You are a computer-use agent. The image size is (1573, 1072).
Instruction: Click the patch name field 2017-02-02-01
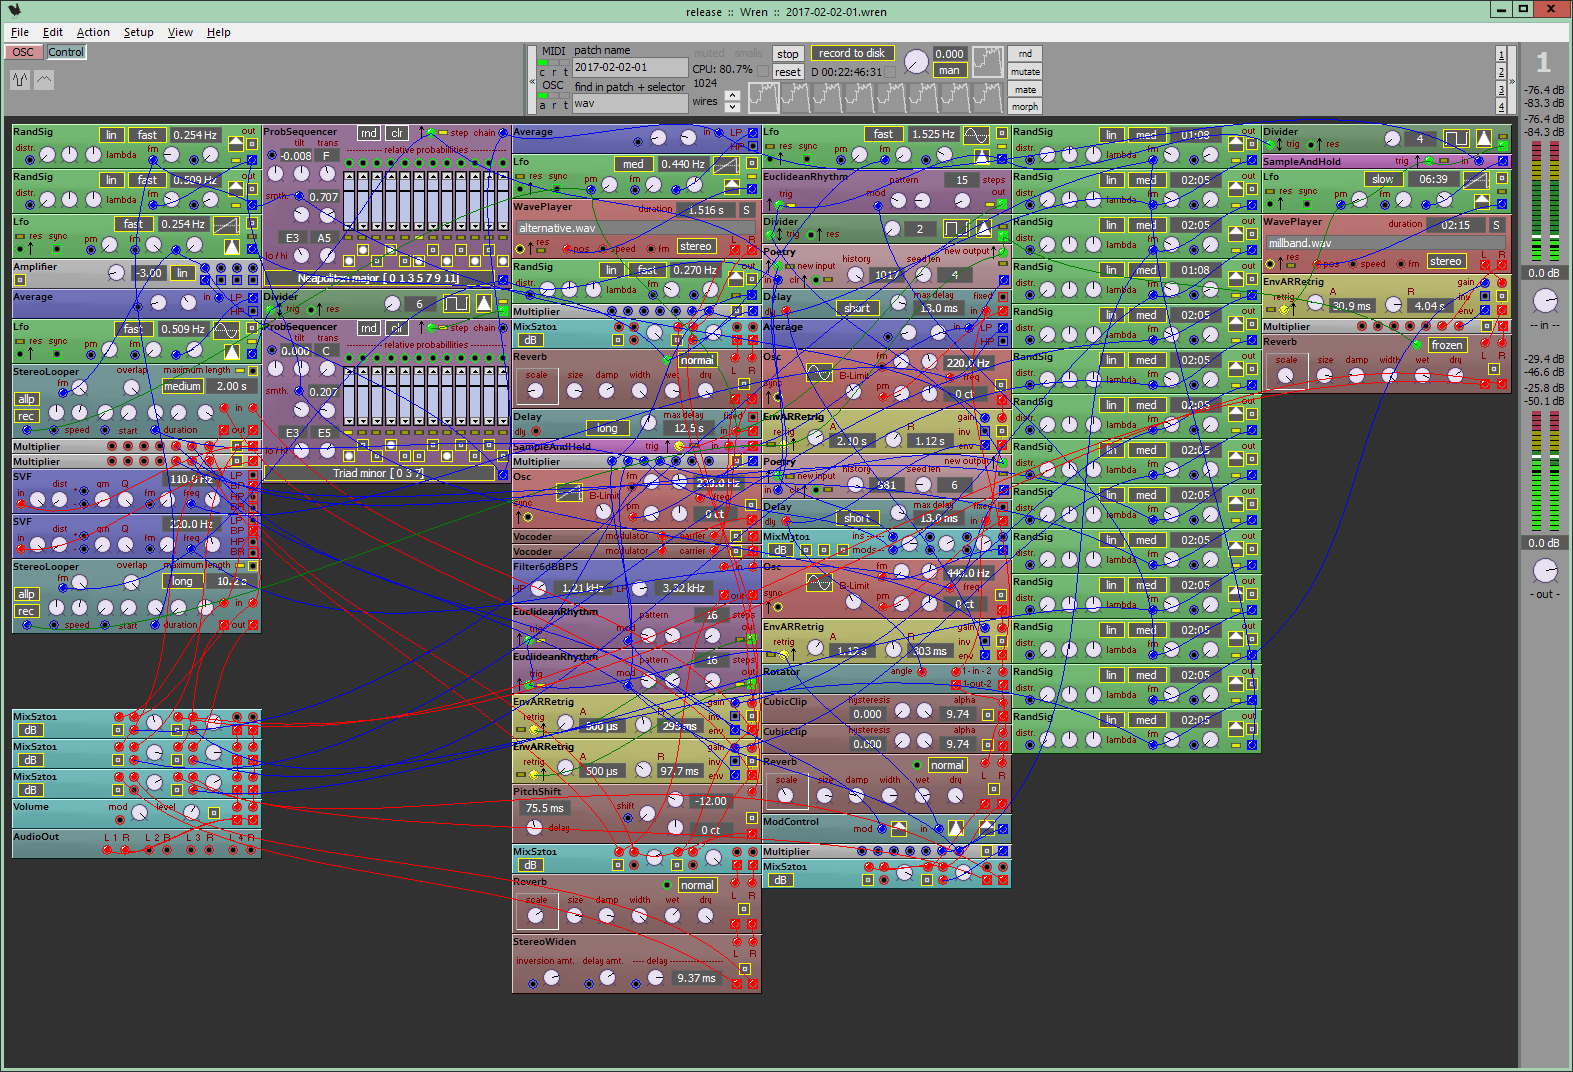click(x=630, y=67)
